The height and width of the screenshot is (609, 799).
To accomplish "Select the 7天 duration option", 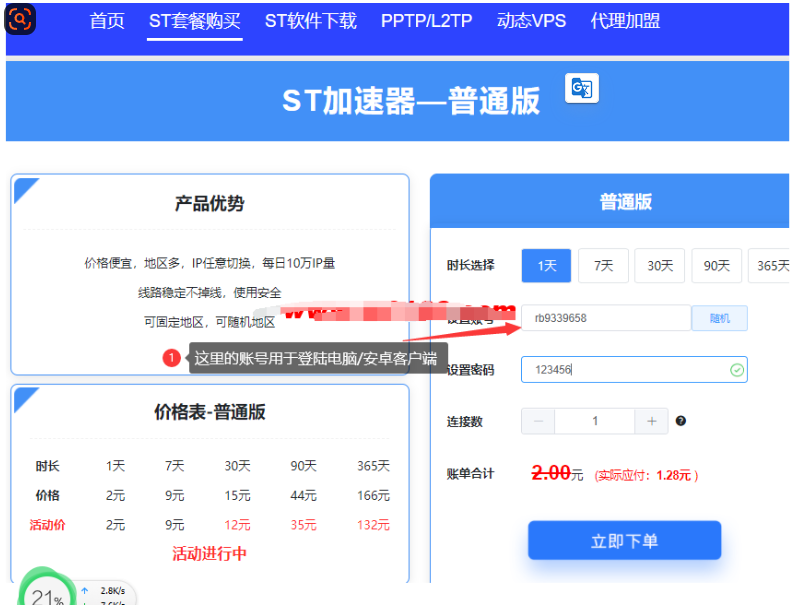I will (603, 266).
